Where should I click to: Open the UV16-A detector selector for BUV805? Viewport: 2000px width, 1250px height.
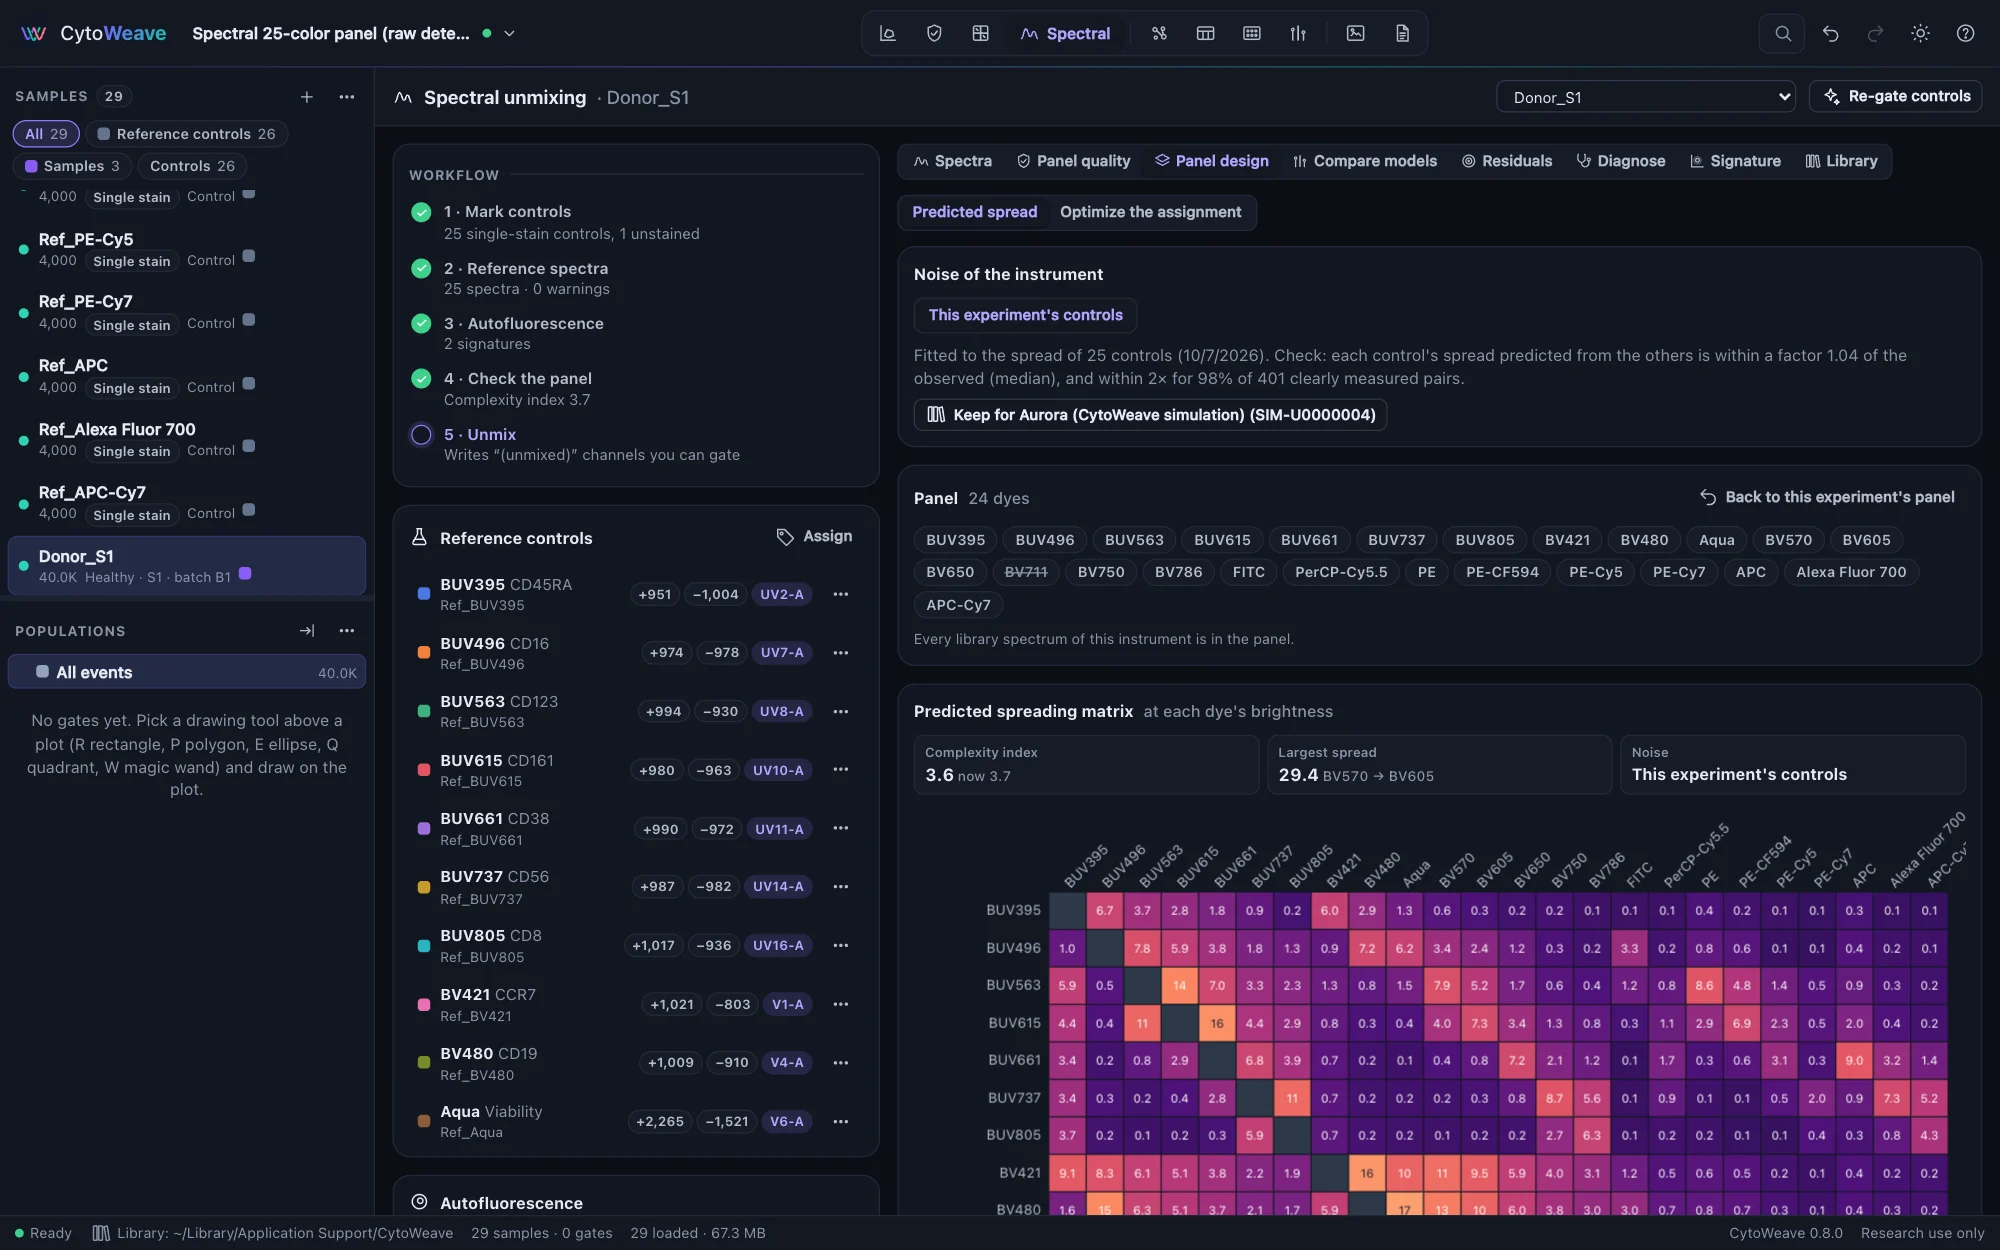(778, 945)
